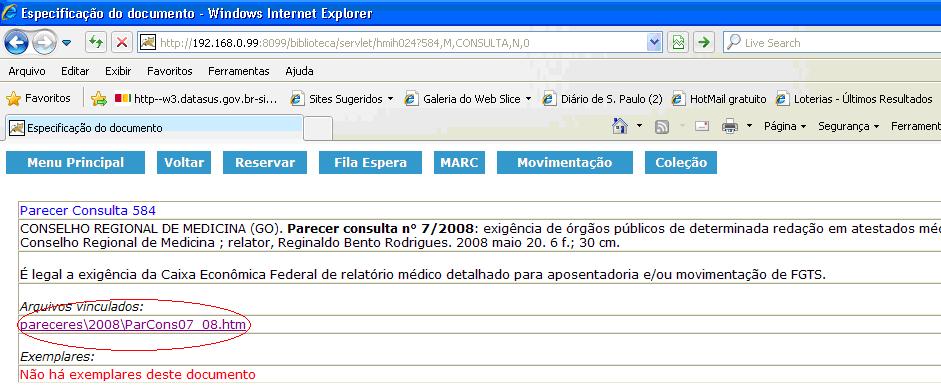This screenshot has width=941, height=389.
Task: Click the Reservar button
Action: [x=265, y=163]
